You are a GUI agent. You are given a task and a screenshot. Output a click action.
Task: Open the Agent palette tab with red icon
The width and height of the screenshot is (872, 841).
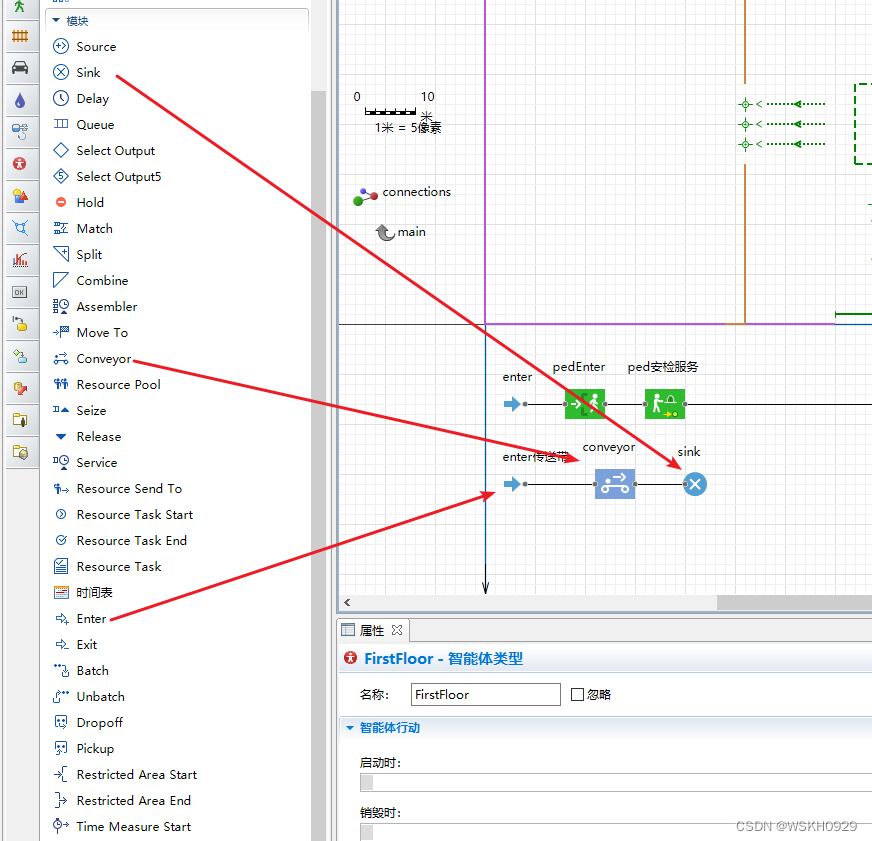pos(20,164)
